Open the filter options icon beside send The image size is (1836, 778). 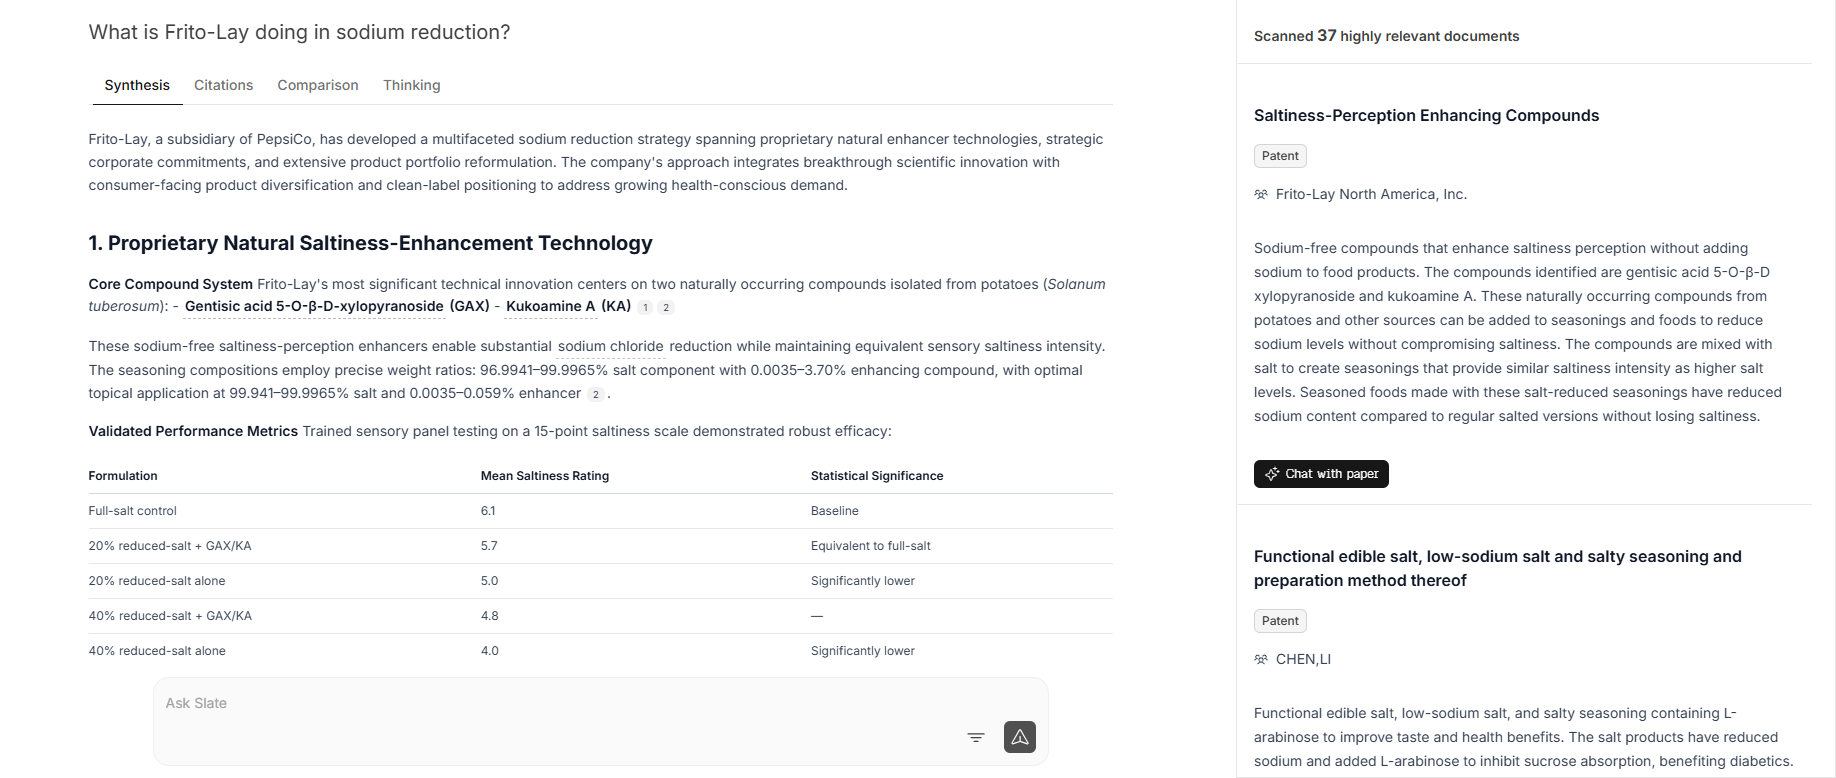click(976, 737)
